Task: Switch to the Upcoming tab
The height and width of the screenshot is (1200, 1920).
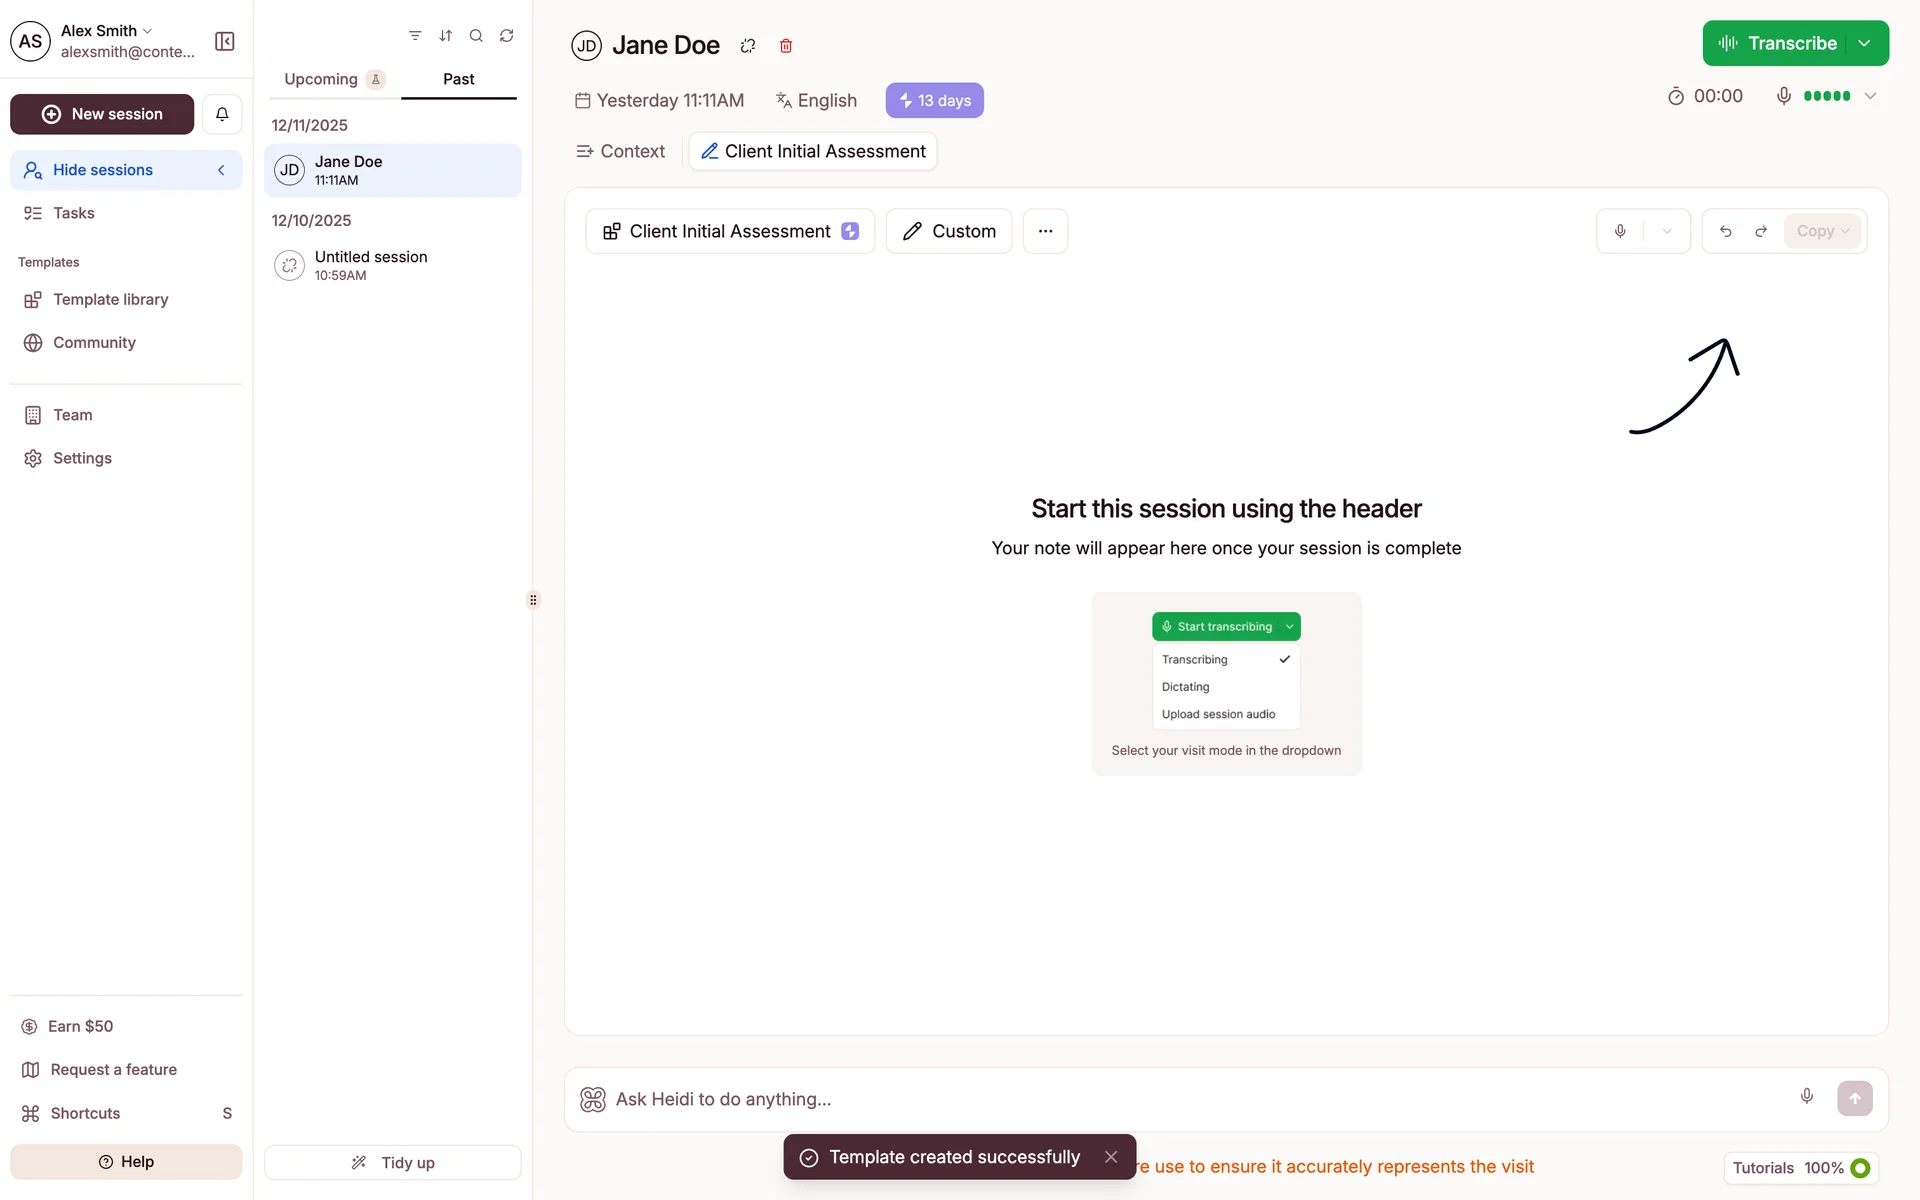Action: tap(334, 79)
